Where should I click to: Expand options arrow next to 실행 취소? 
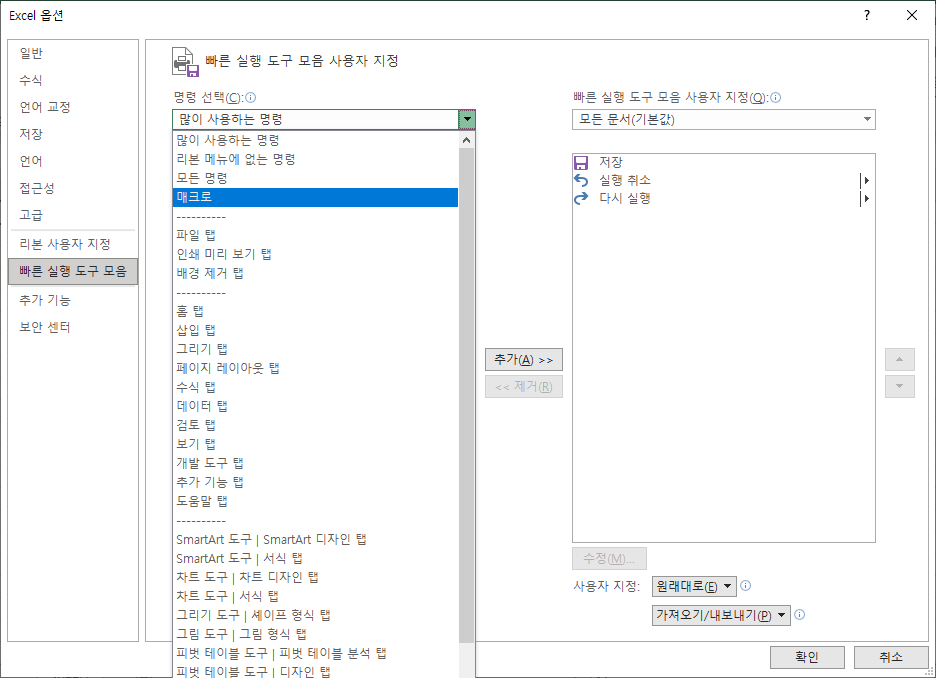coord(869,180)
